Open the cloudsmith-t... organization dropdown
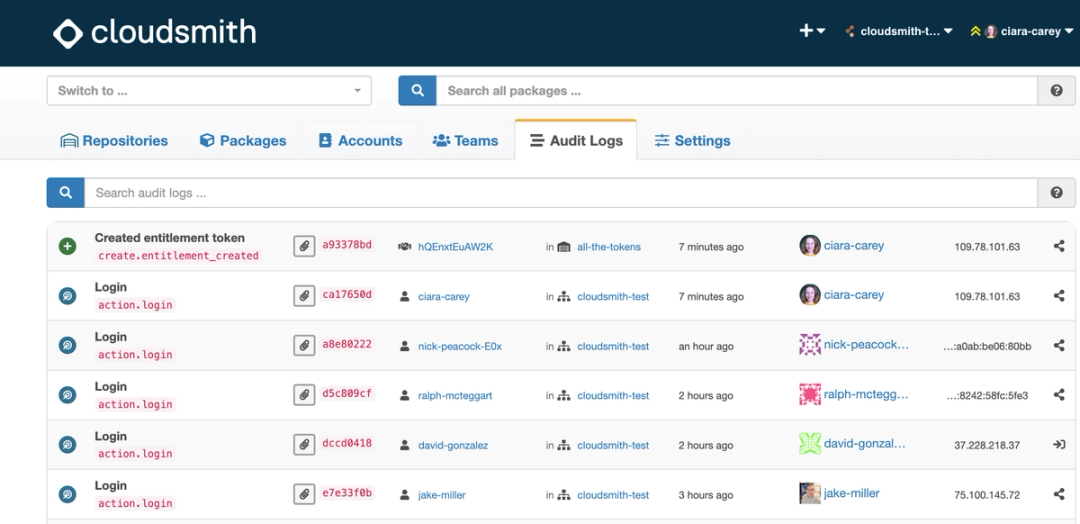This screenshot has width=1080, height=524. (899, 31)
